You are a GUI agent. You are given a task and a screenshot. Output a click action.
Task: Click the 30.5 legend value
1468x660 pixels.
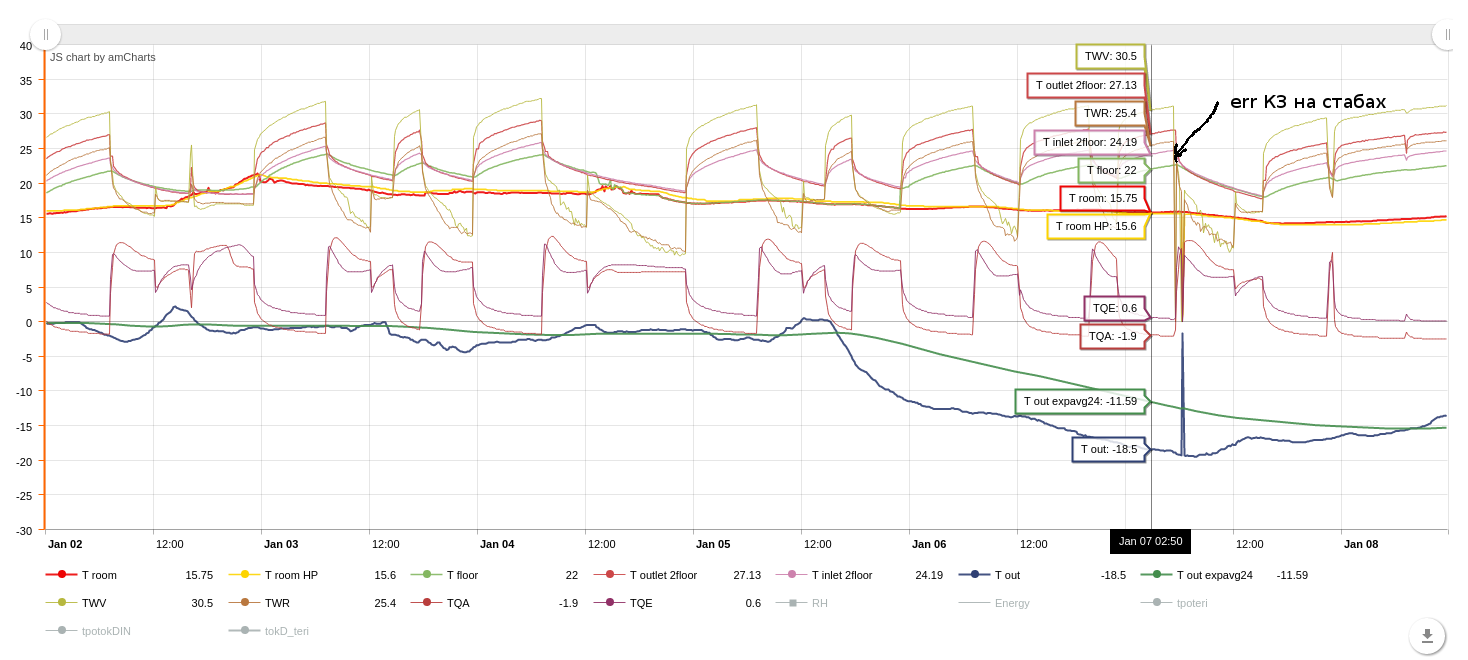pyautogui.click(x=202, y=603)
